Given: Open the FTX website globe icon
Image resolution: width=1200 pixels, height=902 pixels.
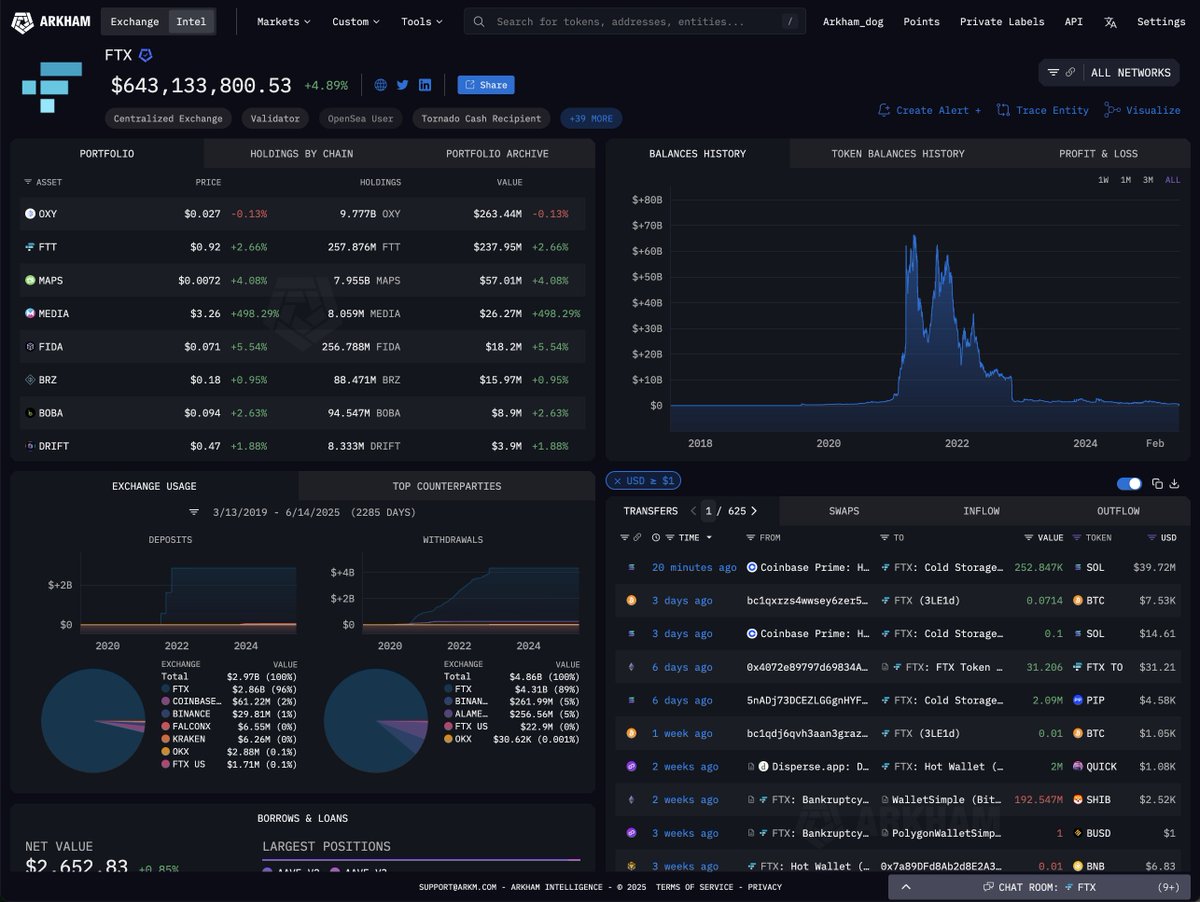Looking at the screenshot, I should click(x=380, y=85).
